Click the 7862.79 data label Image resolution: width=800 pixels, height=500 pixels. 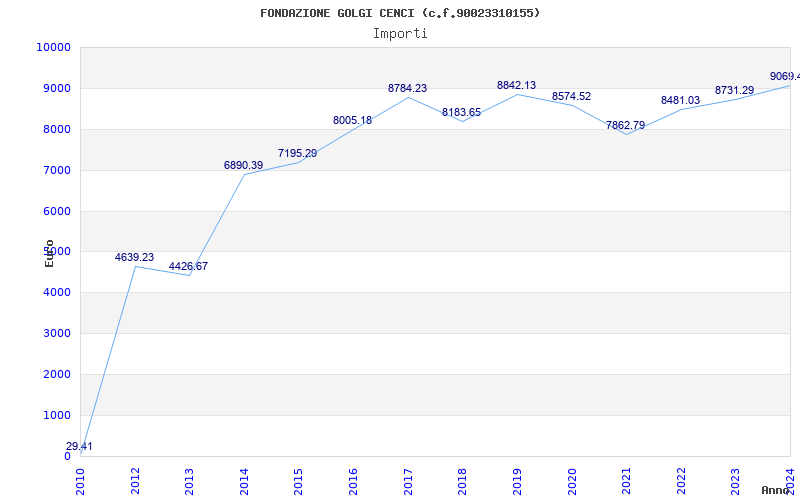pos(626,125)
